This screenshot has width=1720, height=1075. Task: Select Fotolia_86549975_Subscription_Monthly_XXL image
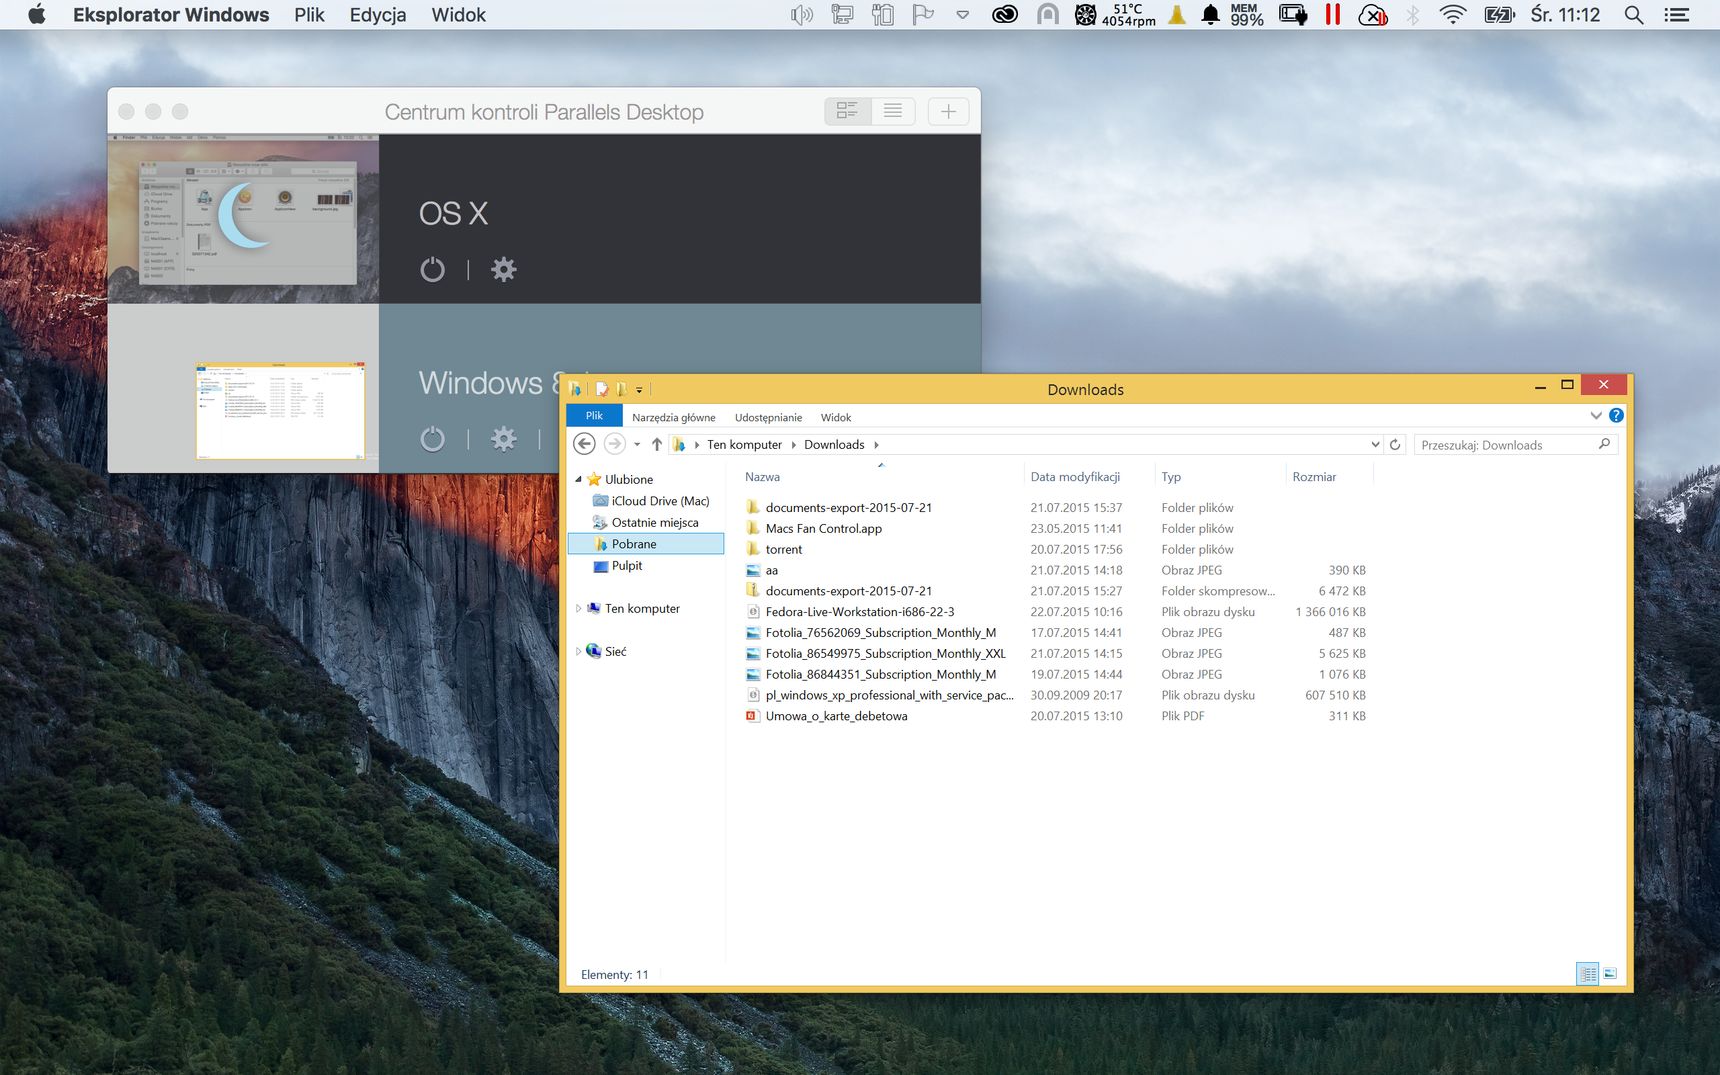pos(885,653)
